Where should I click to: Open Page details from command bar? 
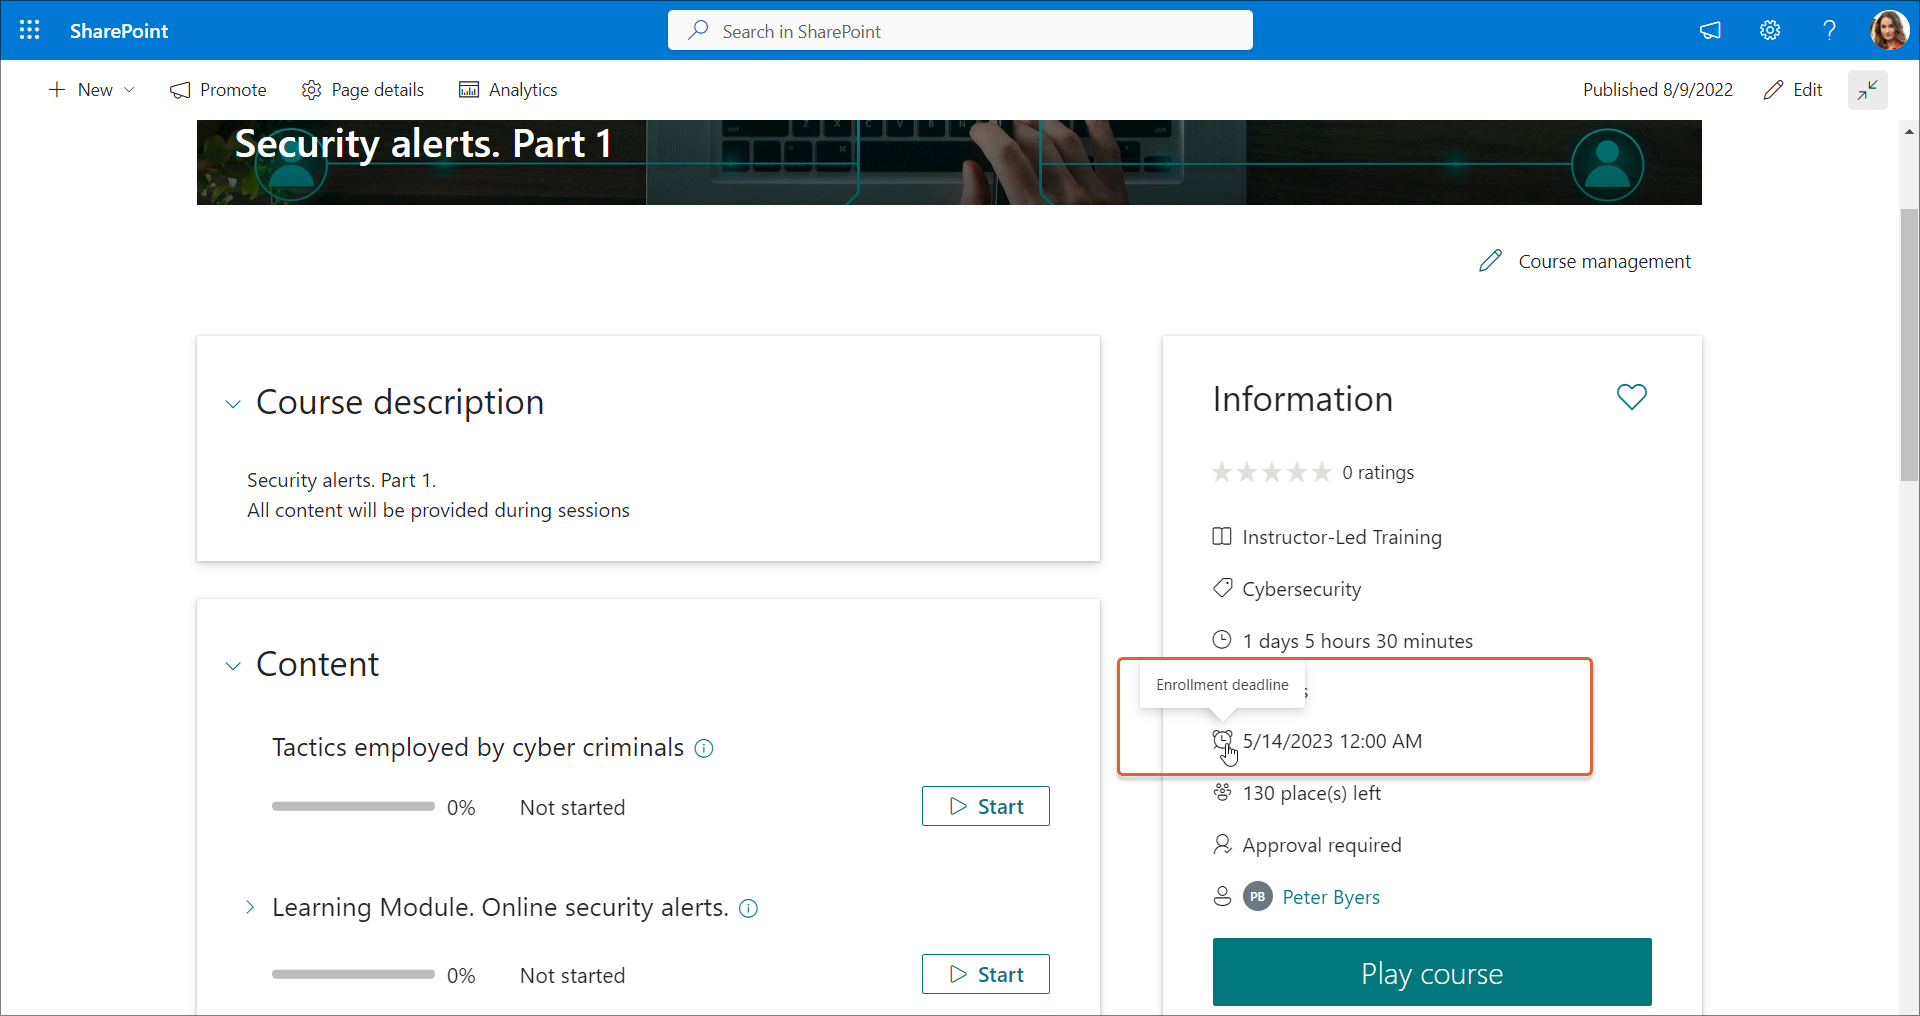pyautogui.click(x=363, y=90)
